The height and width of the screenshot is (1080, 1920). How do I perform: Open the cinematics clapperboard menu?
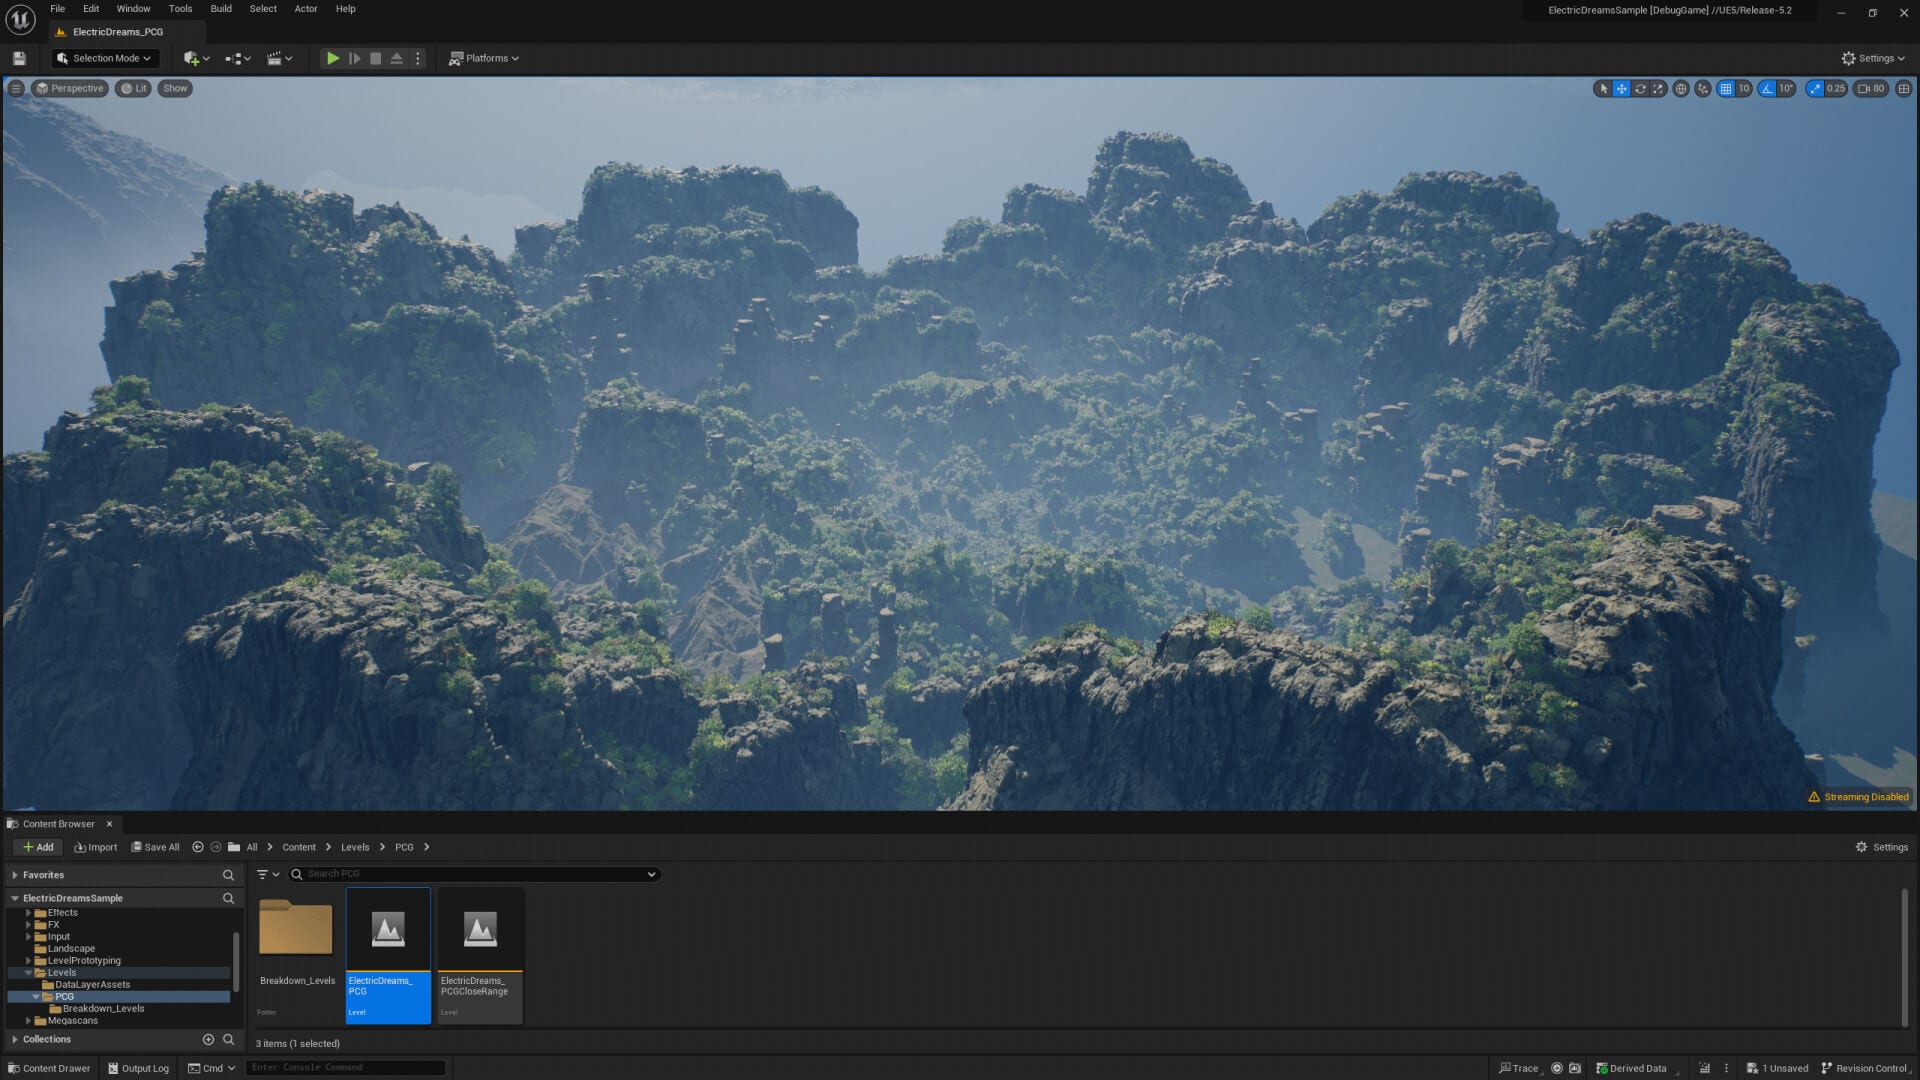(279, 58)
